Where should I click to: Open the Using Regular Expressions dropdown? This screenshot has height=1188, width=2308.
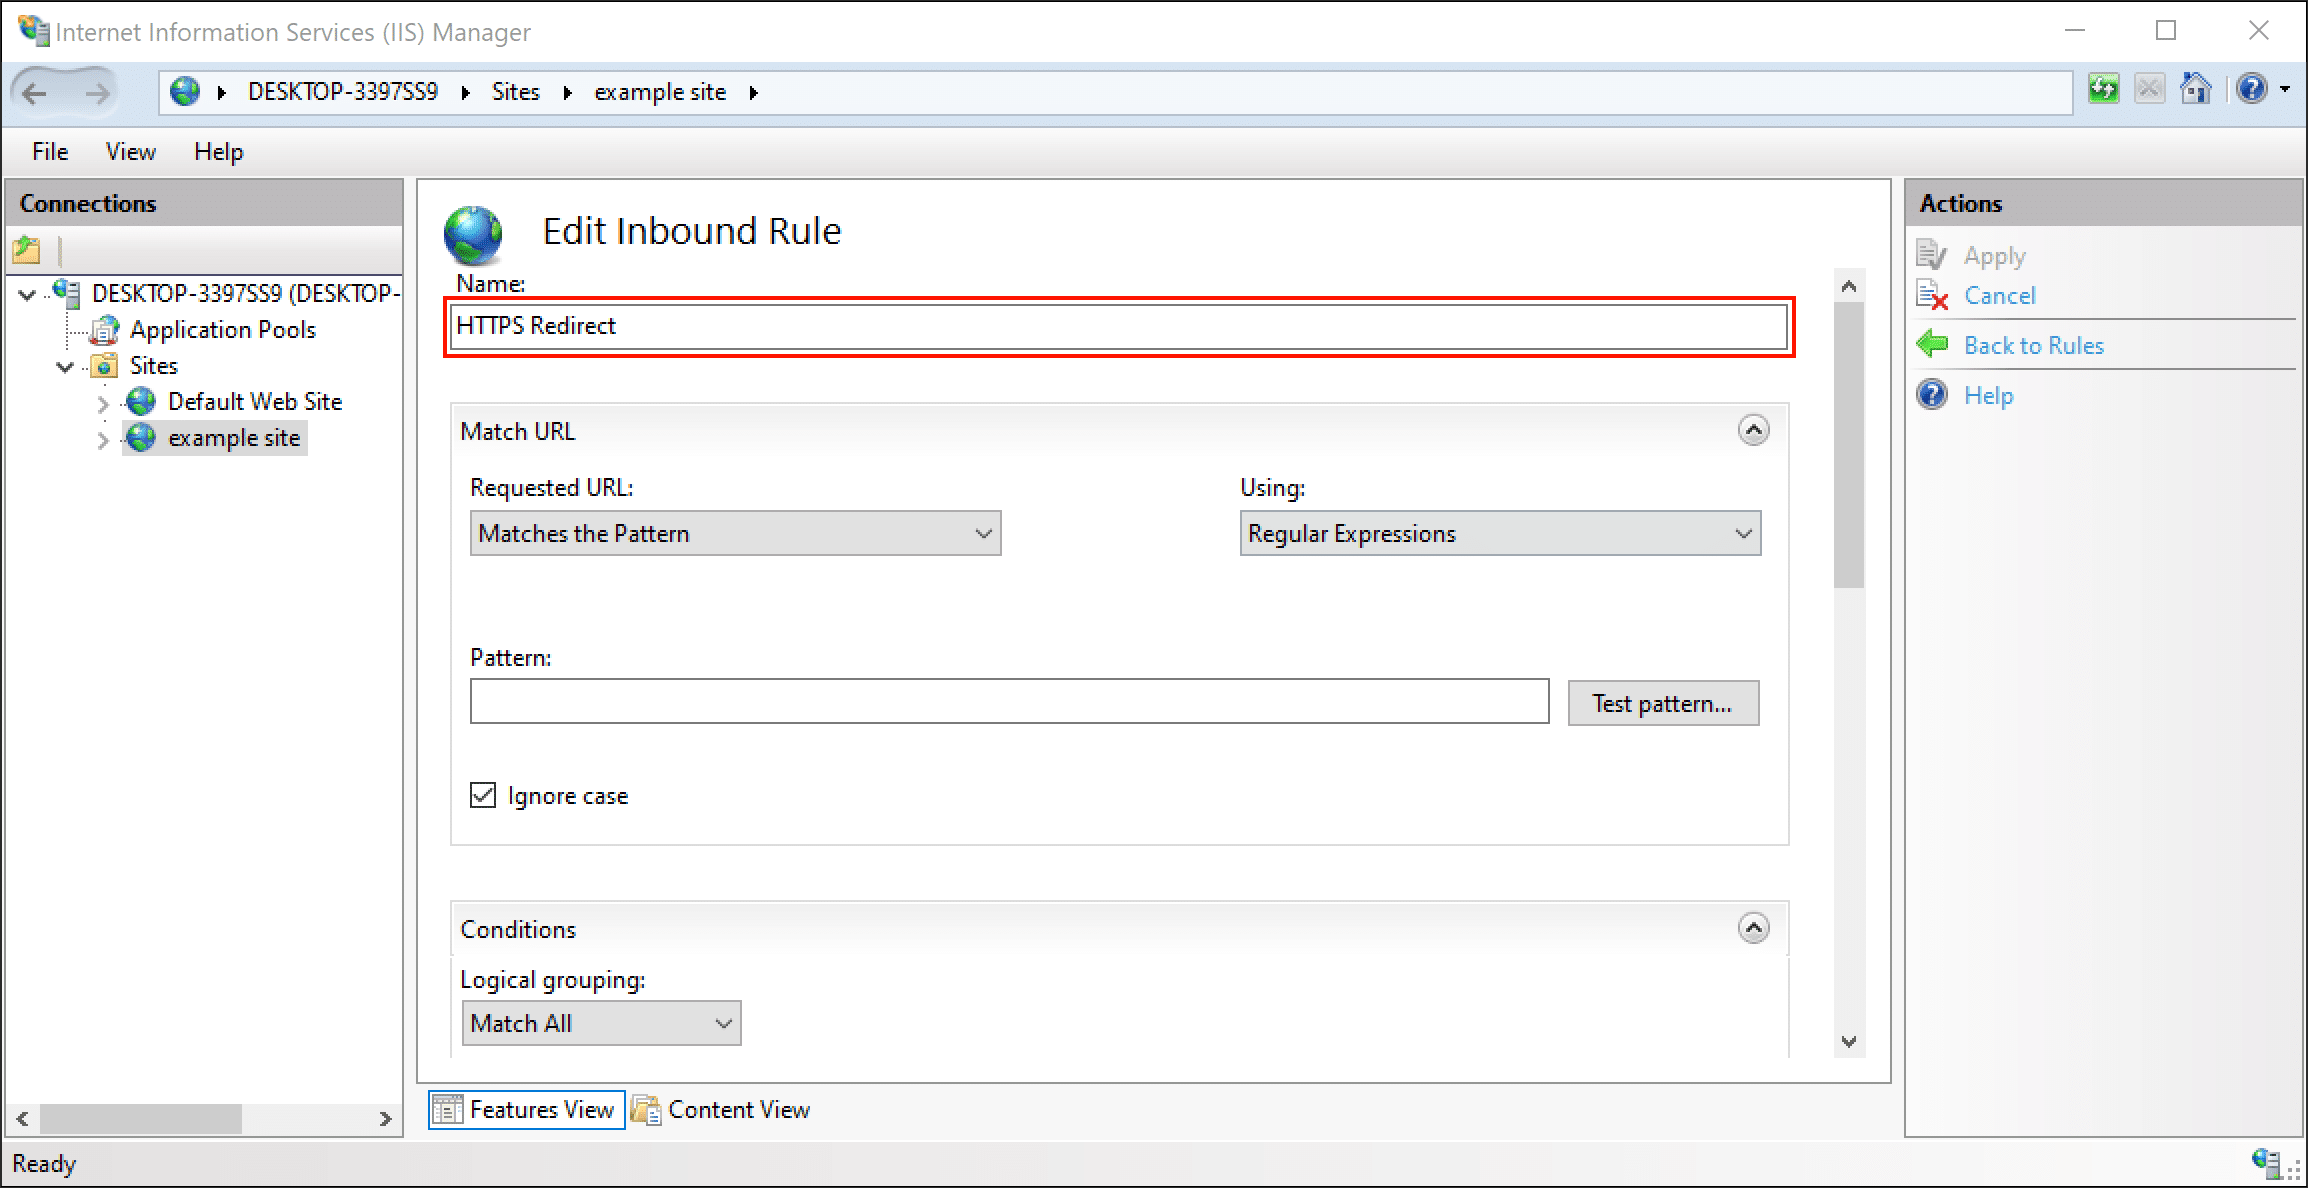(x=1500, y=534)
